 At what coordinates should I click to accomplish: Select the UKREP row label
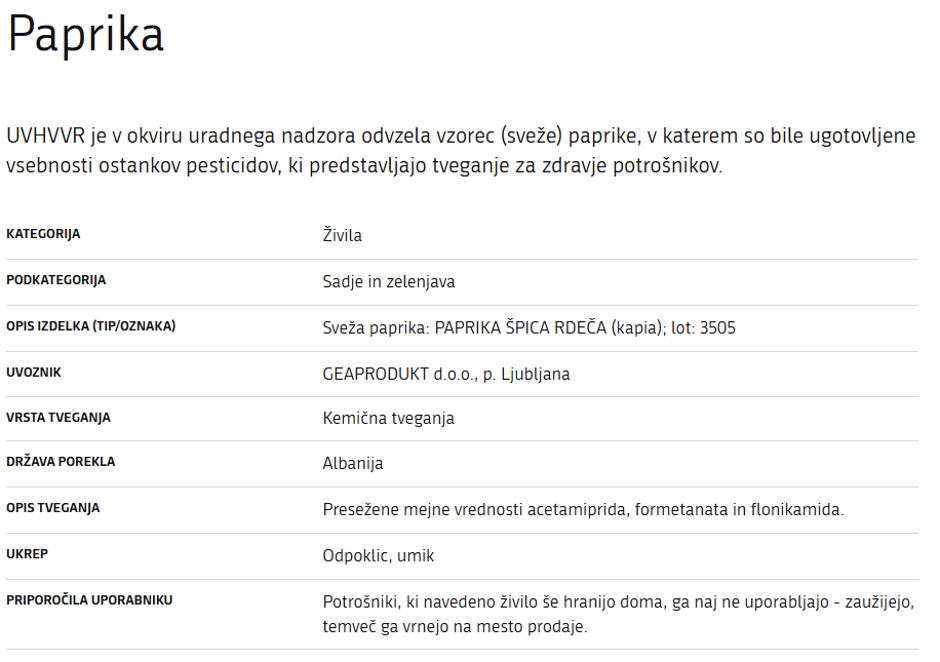click(x=27, y=554)
